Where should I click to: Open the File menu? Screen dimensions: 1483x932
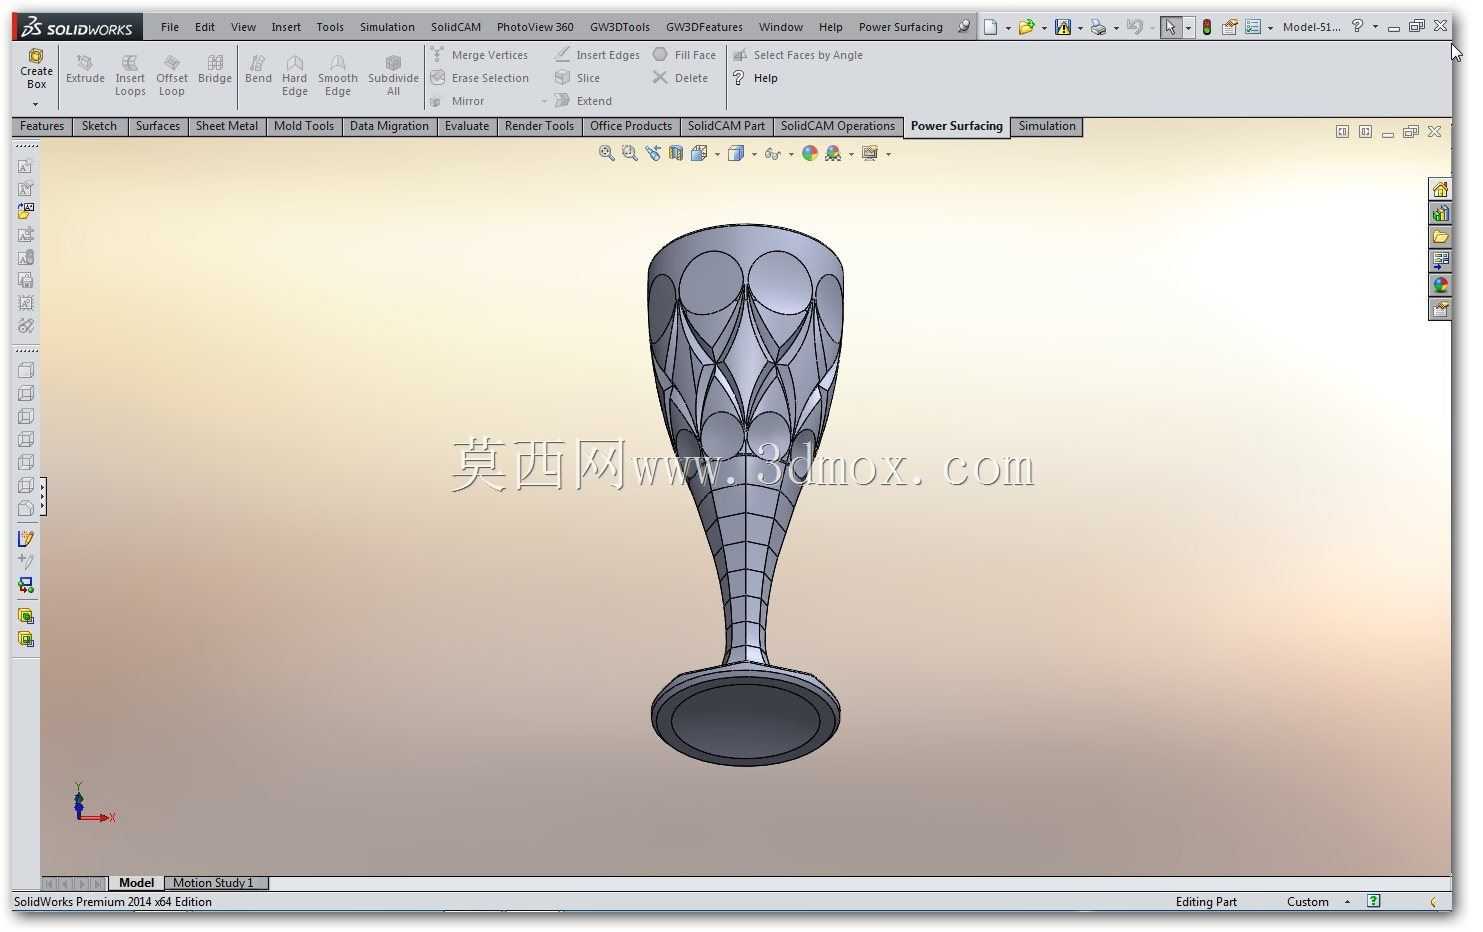pos(170,27)
